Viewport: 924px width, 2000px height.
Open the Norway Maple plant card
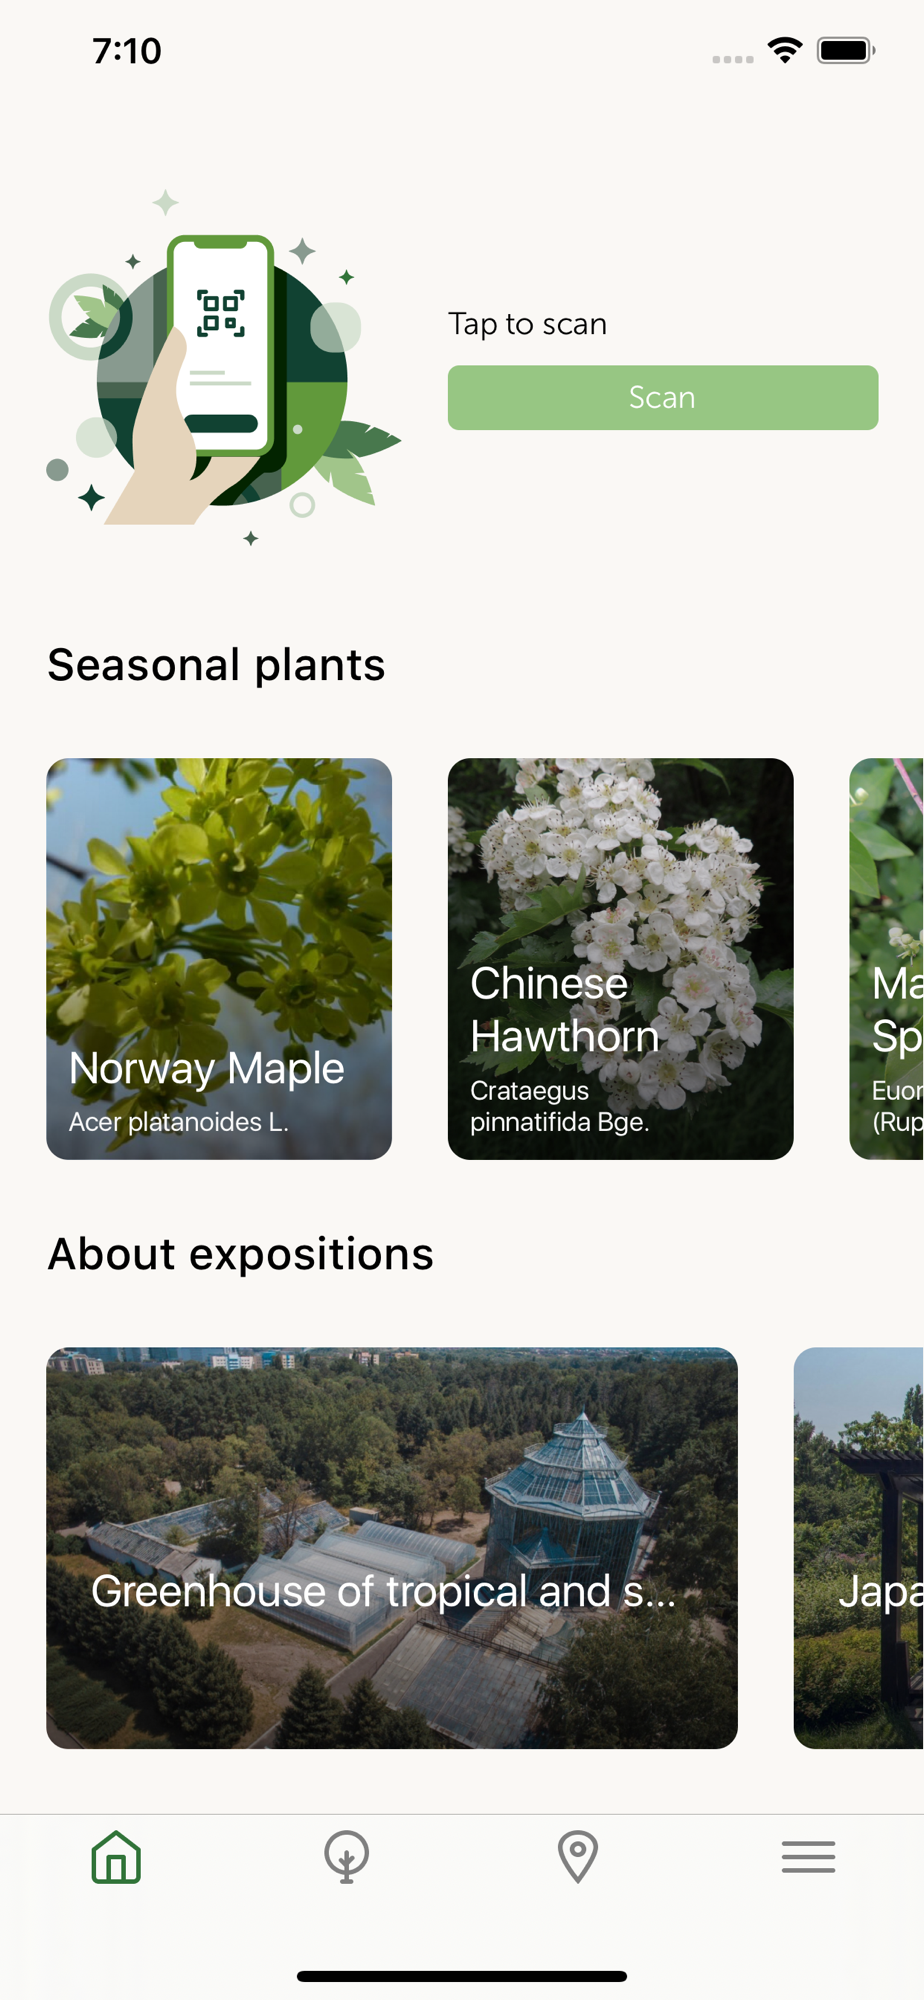coord(219,958)
